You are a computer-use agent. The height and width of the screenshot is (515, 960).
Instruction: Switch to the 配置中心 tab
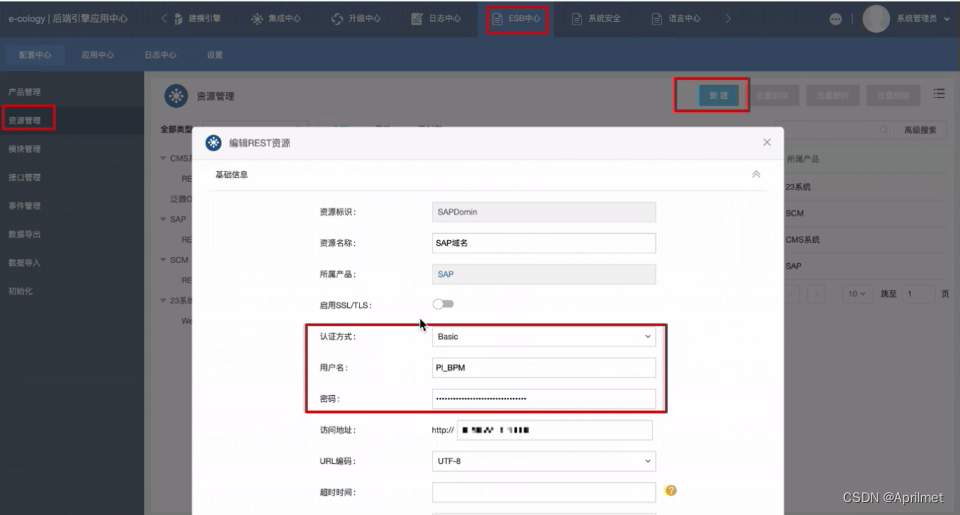(x=35, y=55)
